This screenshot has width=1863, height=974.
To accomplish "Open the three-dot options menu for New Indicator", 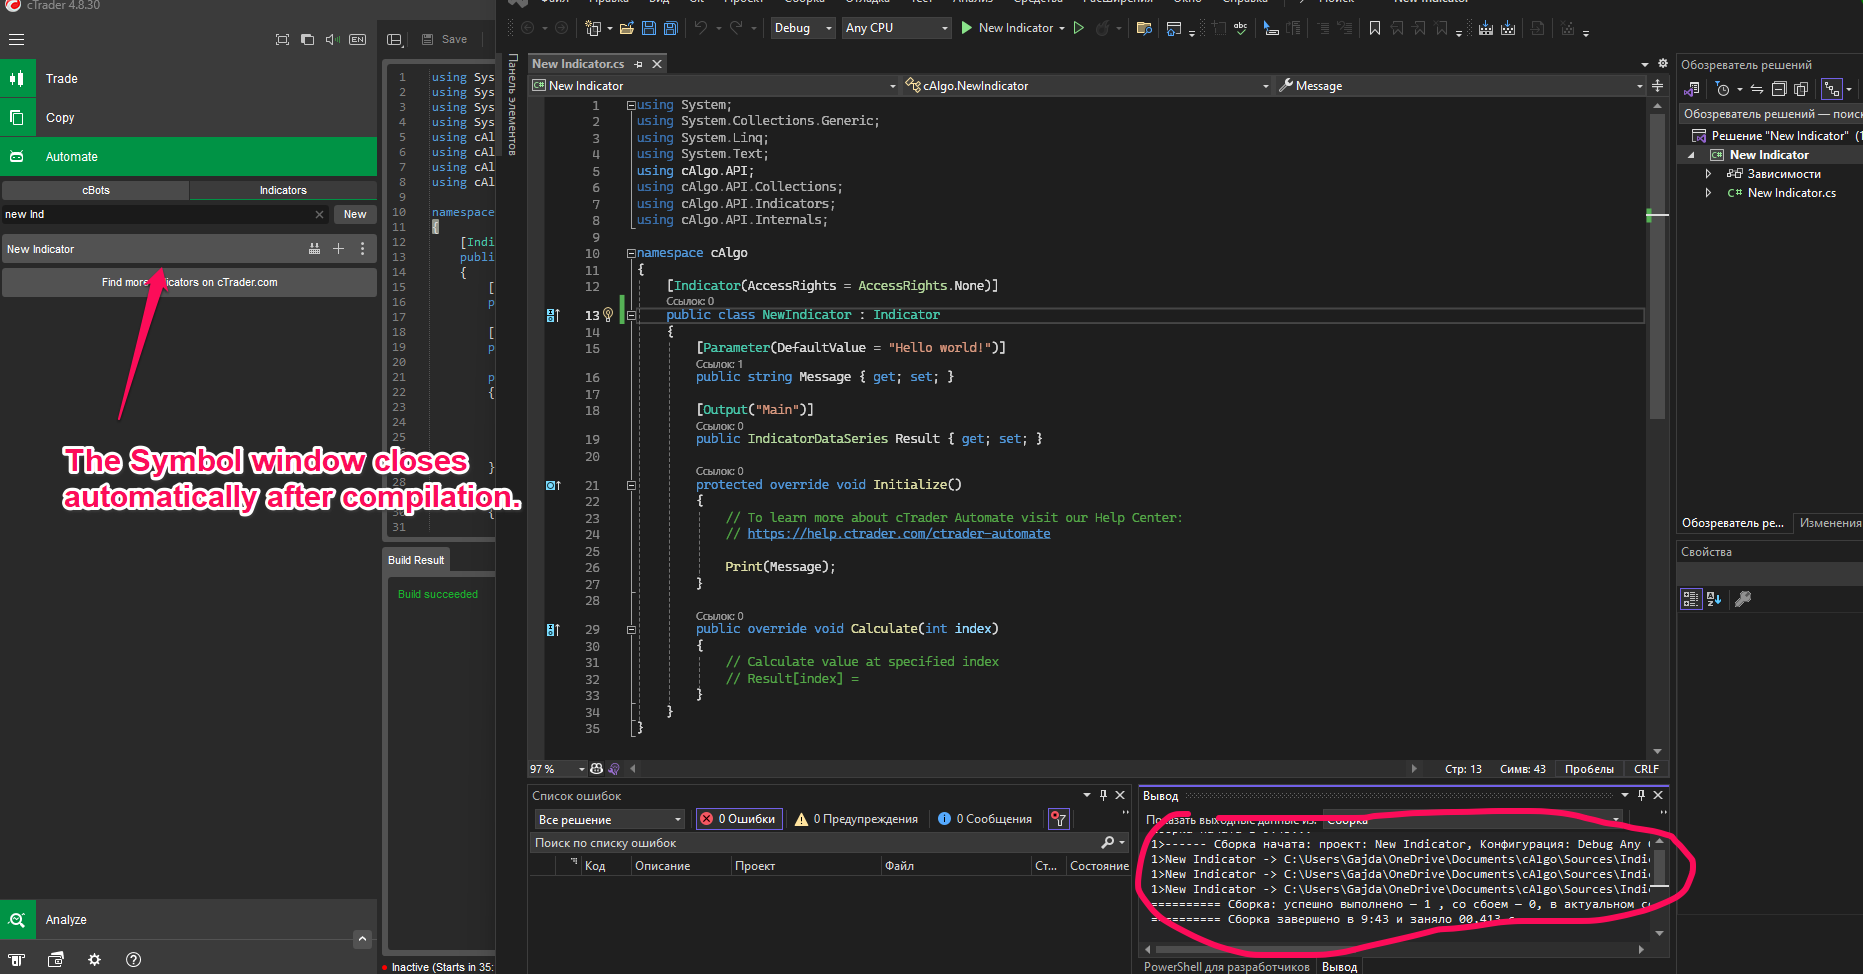I will (362, 249).
